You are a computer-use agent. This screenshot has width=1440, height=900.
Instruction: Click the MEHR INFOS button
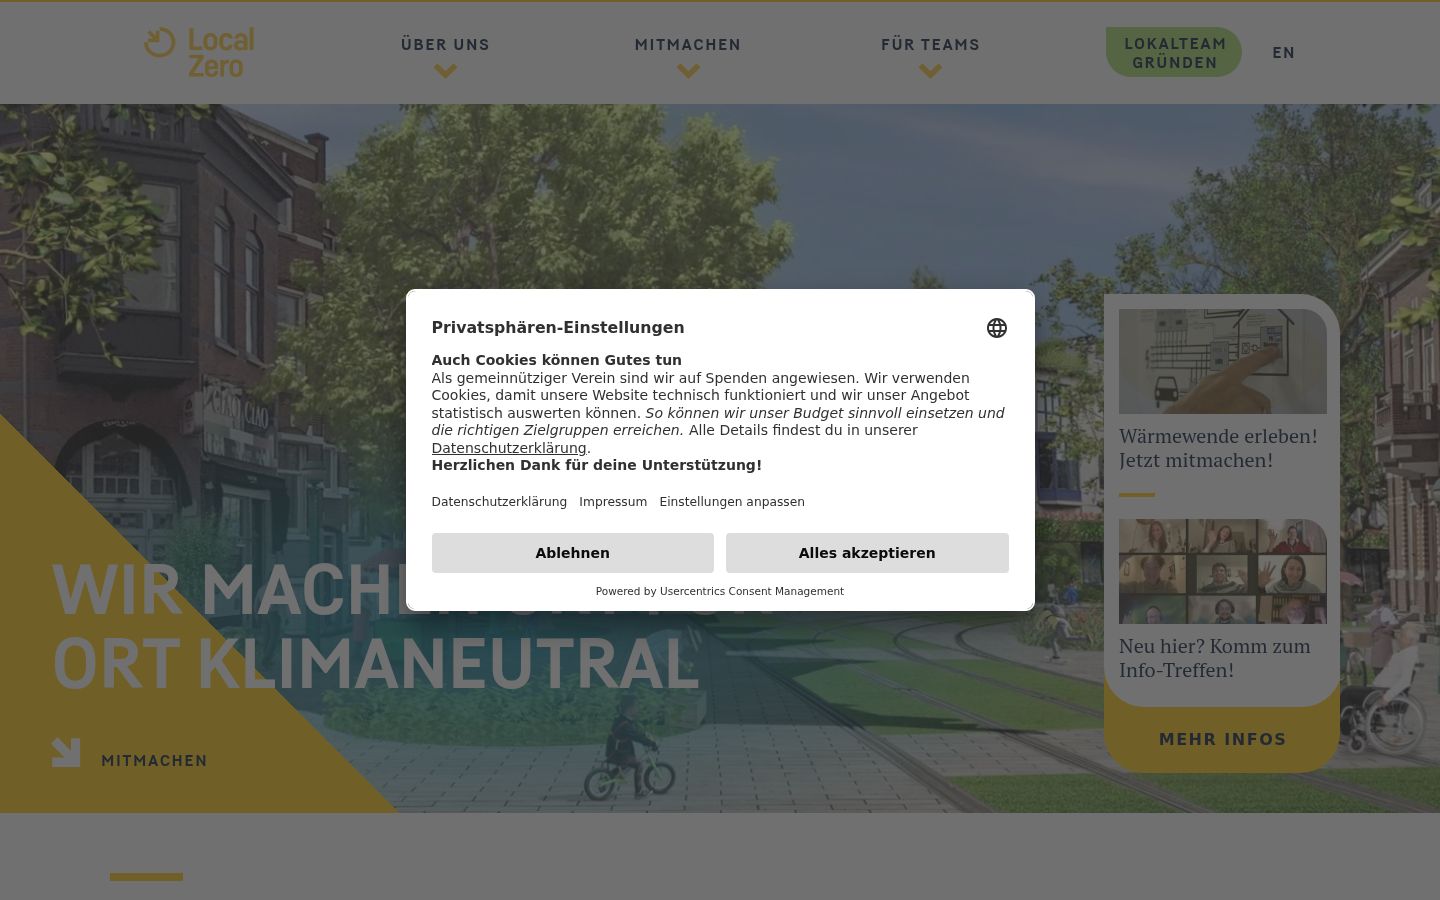point(1222,739)
